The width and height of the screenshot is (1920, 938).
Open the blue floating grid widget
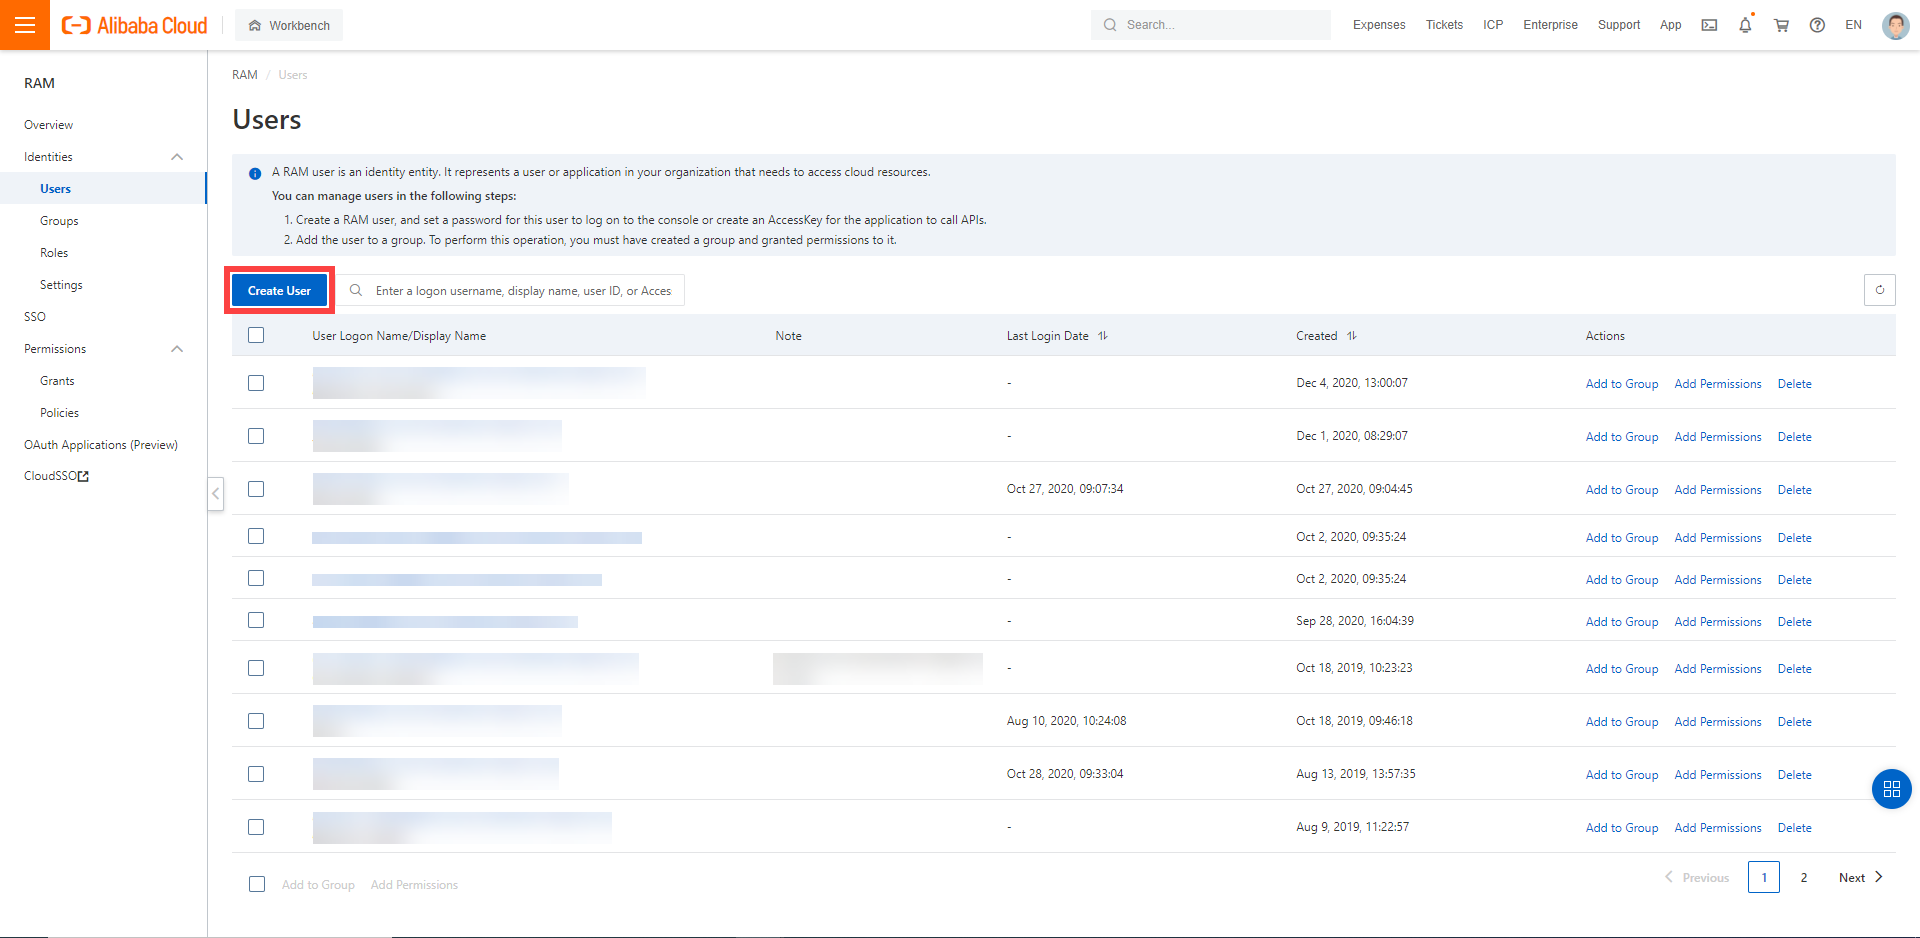(x=1891, y=789)
